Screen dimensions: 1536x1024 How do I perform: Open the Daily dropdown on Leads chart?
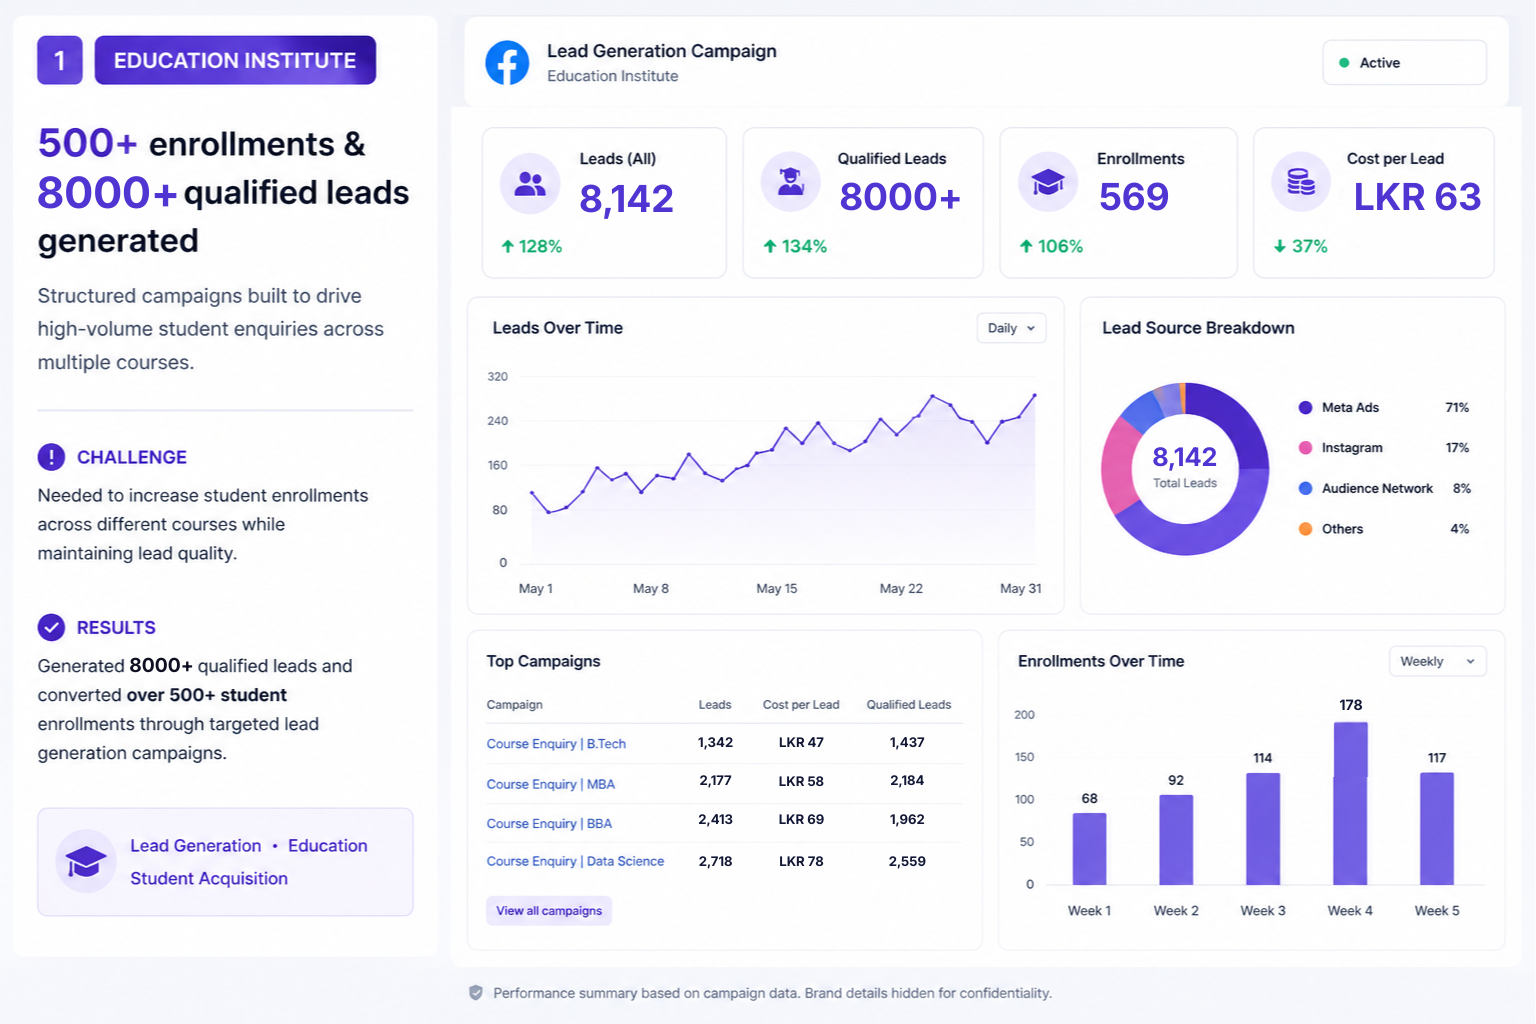[1011, 328]
